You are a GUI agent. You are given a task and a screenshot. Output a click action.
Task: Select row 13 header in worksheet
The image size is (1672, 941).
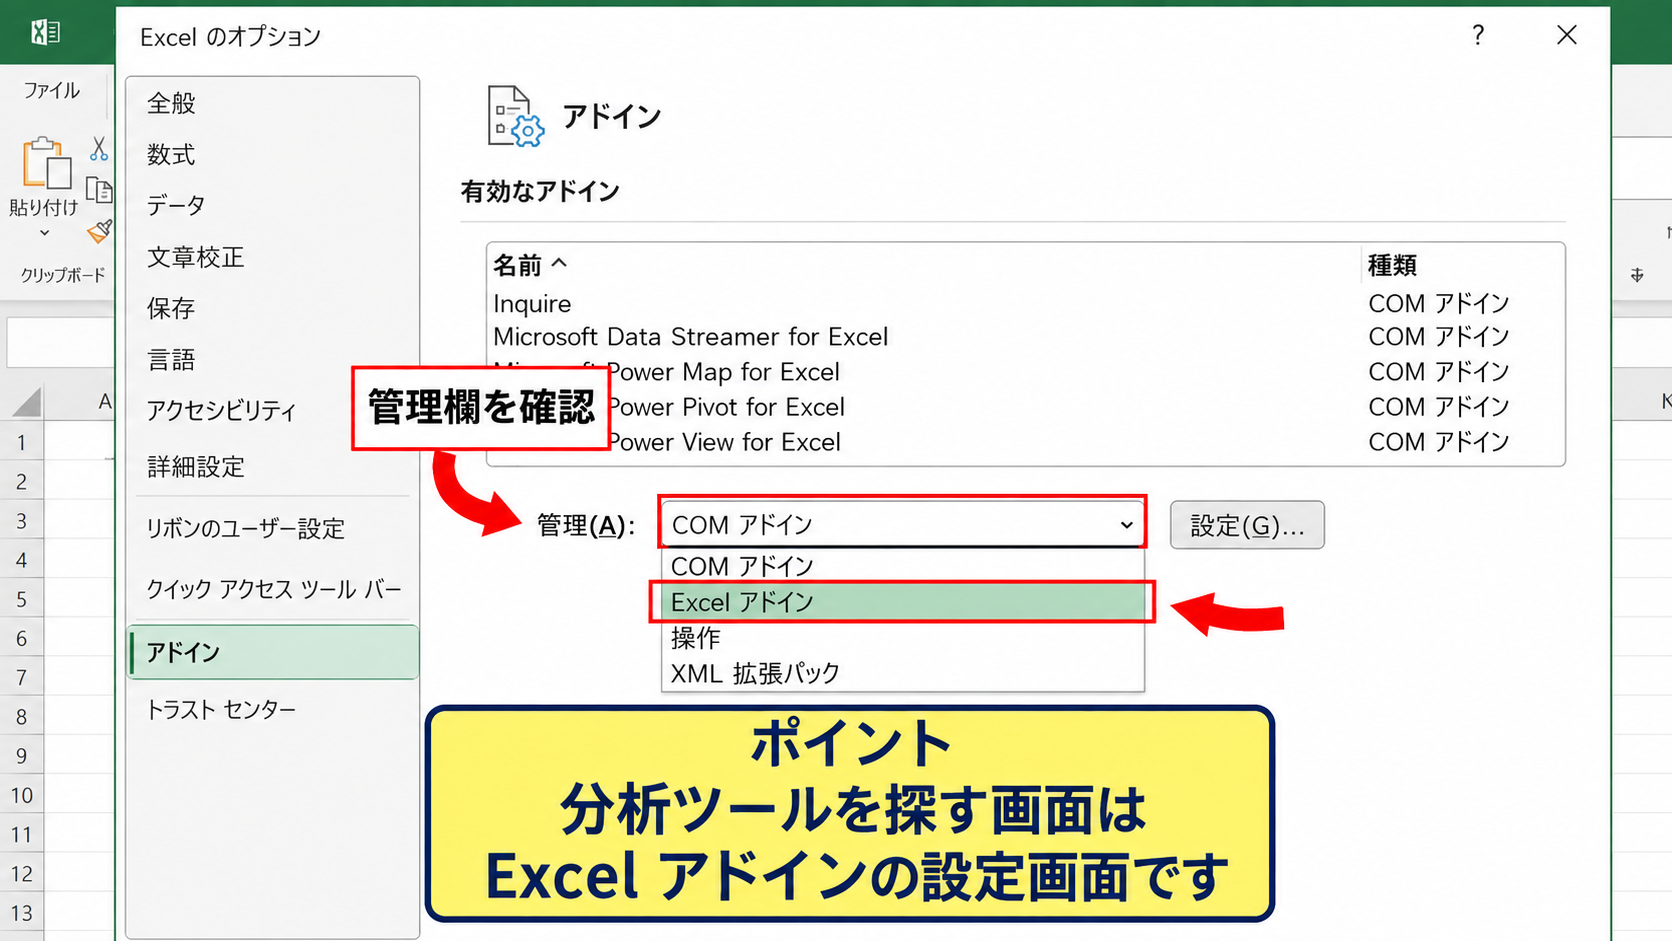(22, 913)
